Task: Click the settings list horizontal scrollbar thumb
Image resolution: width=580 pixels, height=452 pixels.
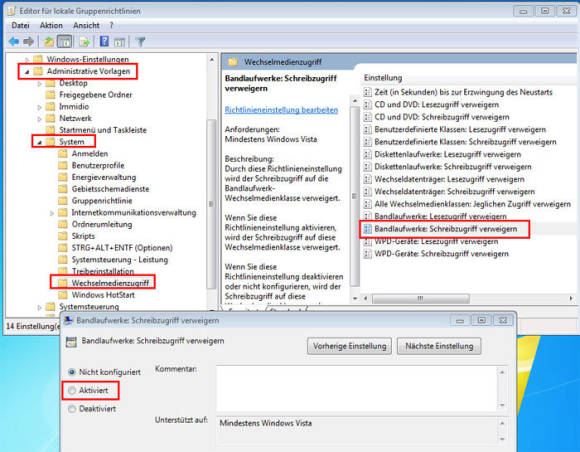Action: 421,298
